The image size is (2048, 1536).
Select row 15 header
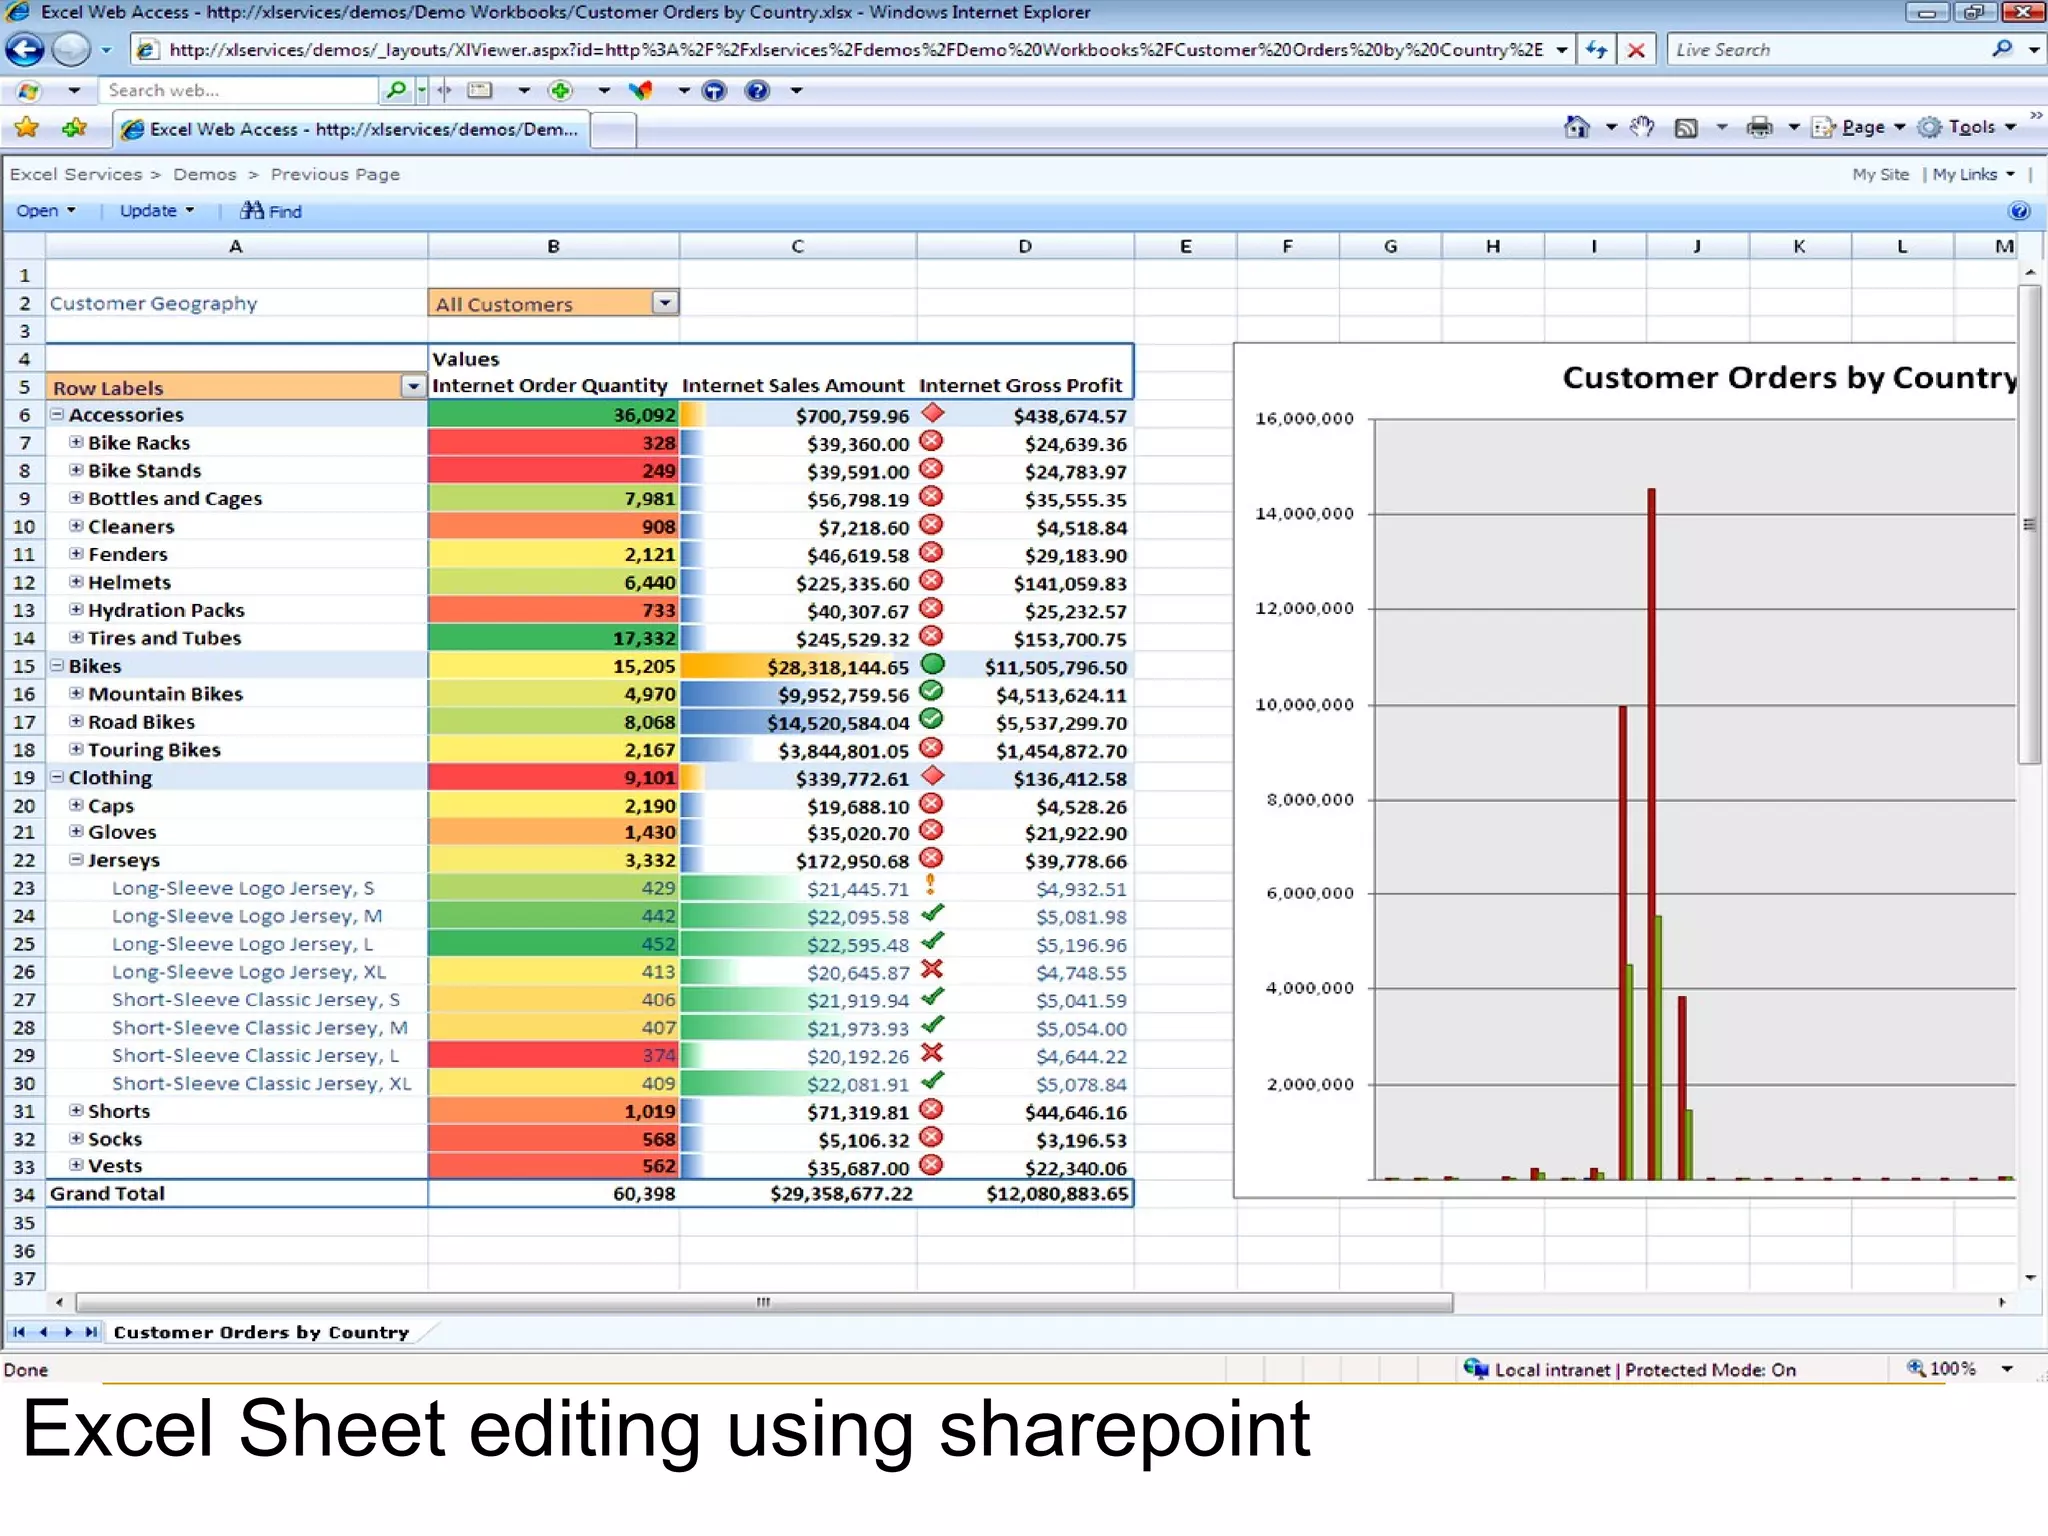pyautogui.click(x=24, y=666)
